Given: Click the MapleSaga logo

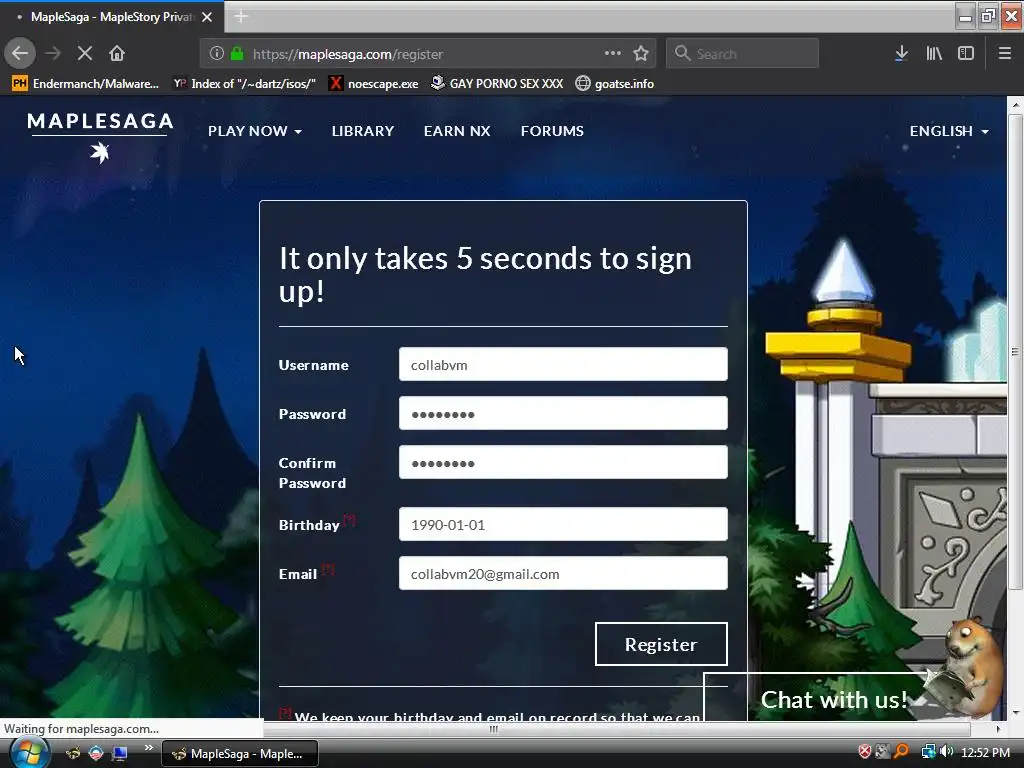Looking at the screenshot, I should tap(100, 136).
